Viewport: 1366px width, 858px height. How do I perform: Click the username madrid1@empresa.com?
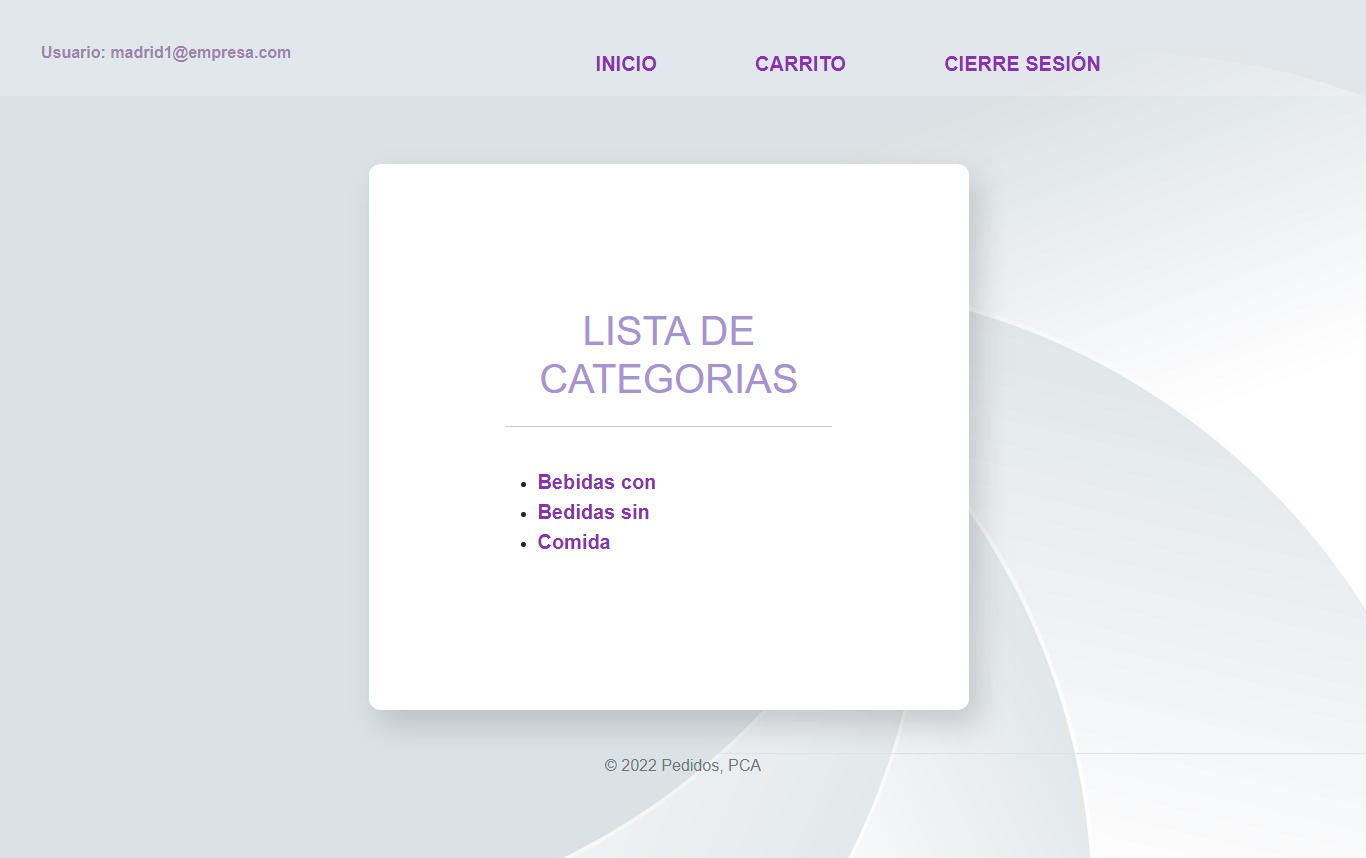199,52
